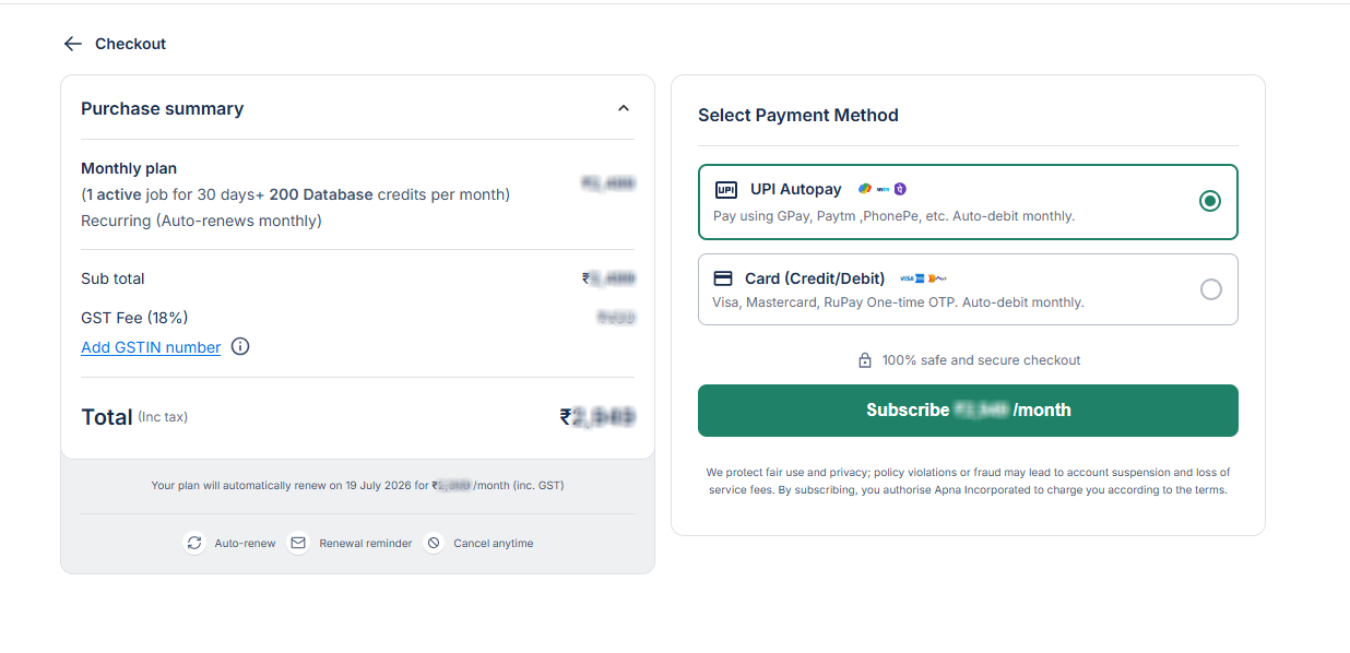Open the Add GSTIN number link

coord(151,347)
